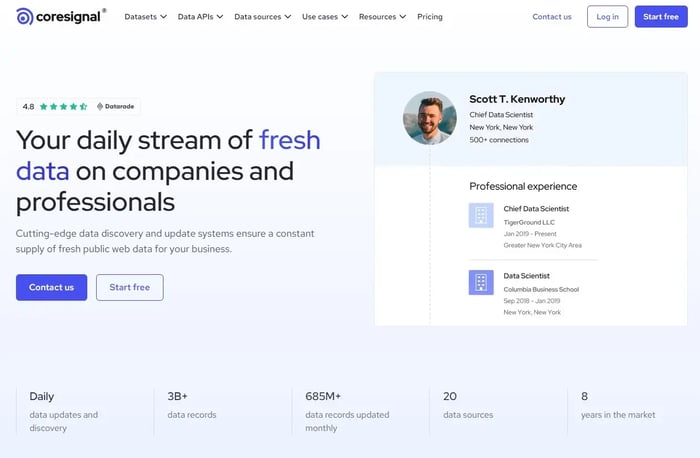Click the outlined Start free hero button
This screenshot has width=700, height=458.
(129, 287)
